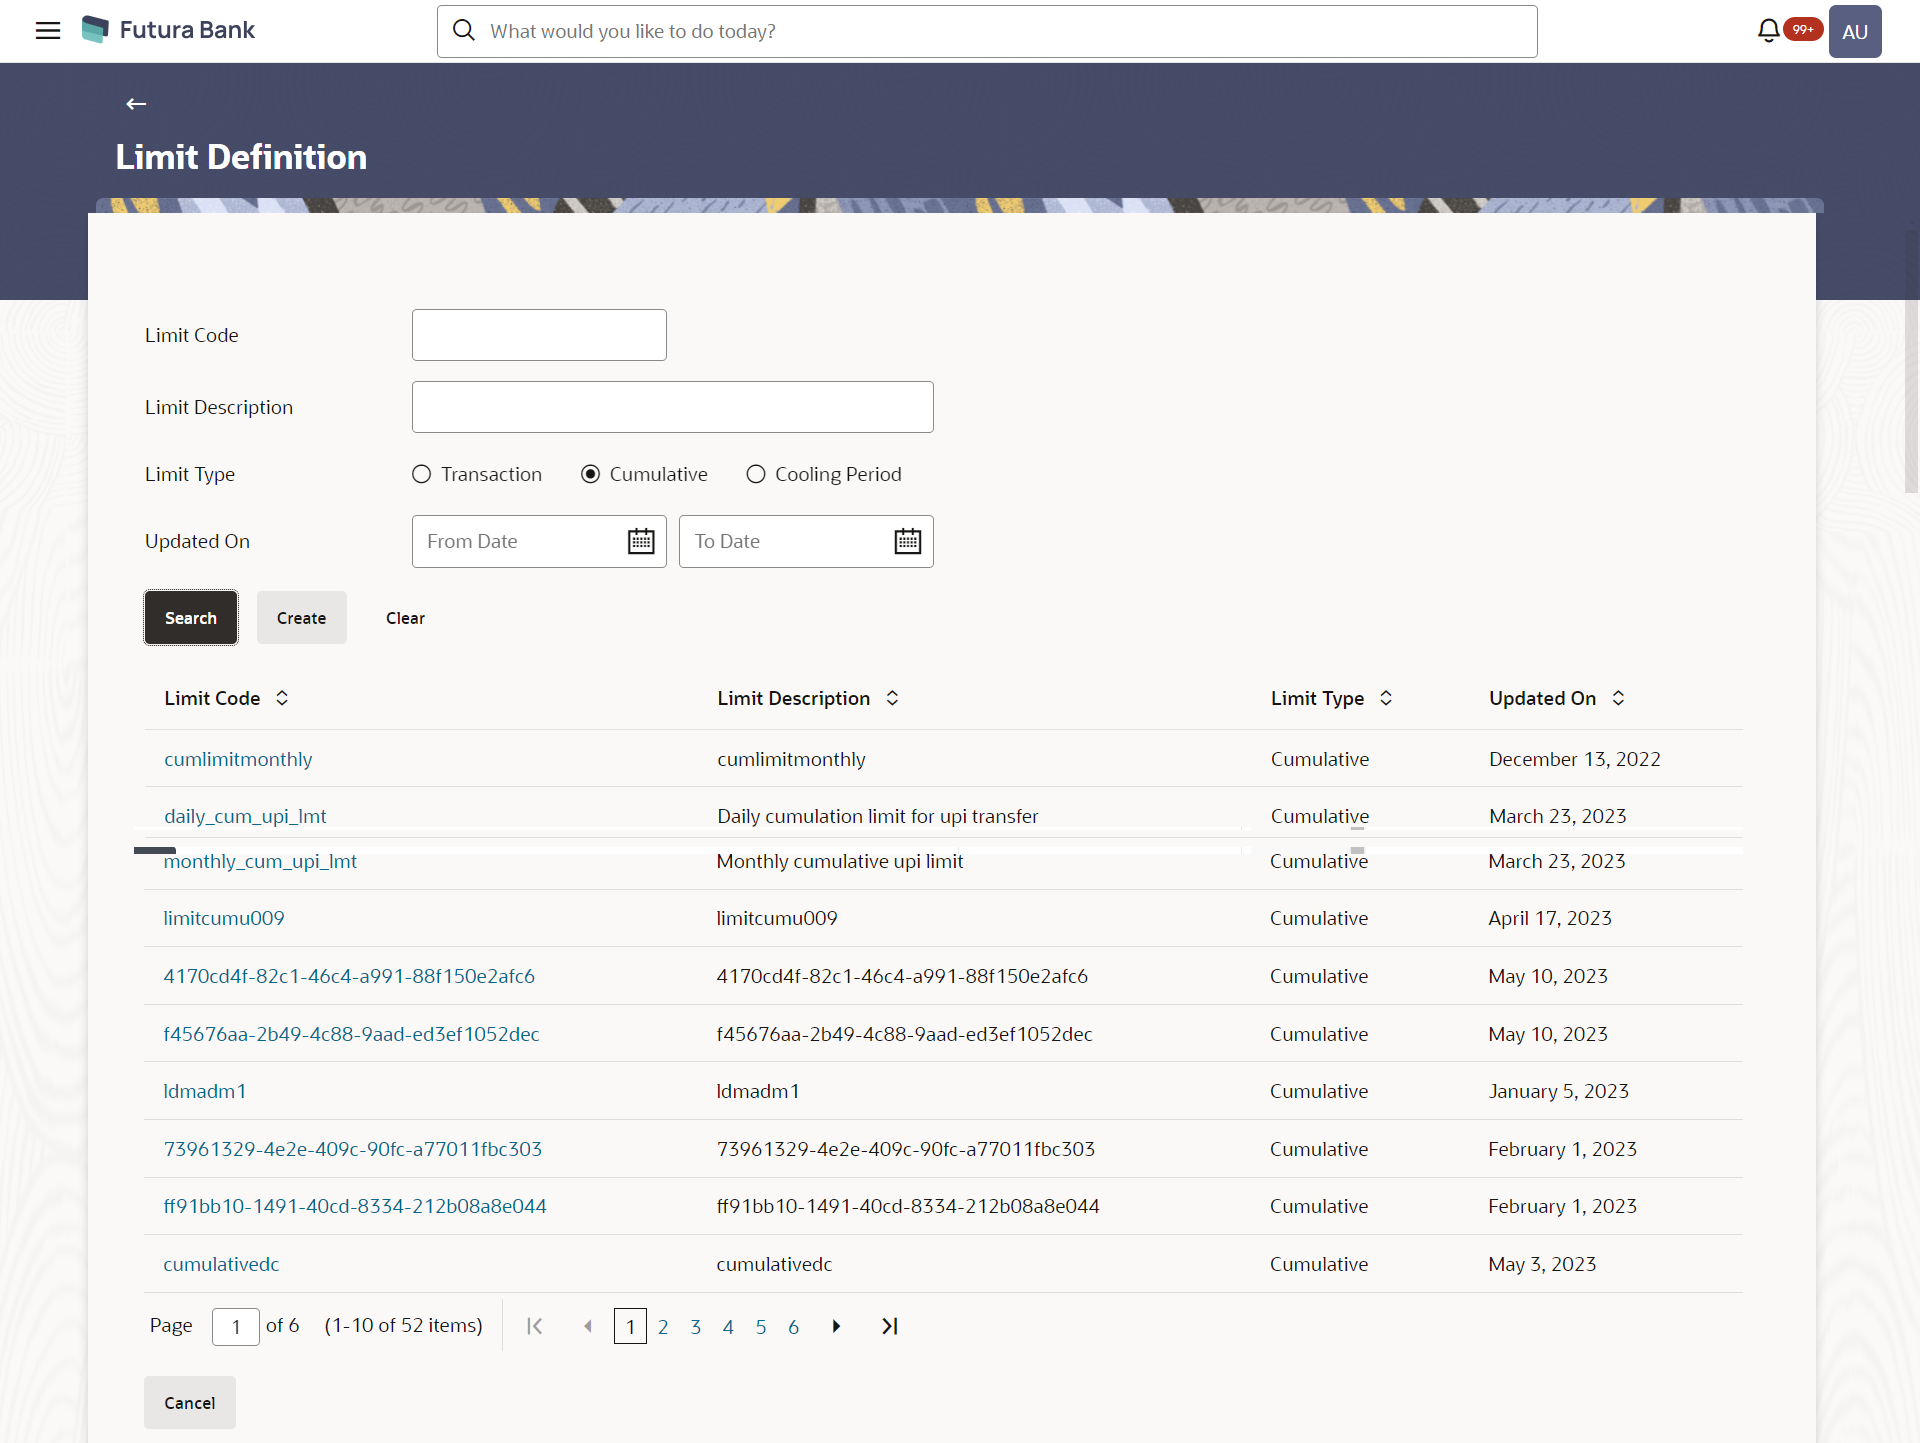Sort table by Limit Description column
The image size is (1920, 1443).
pos(892,698)
